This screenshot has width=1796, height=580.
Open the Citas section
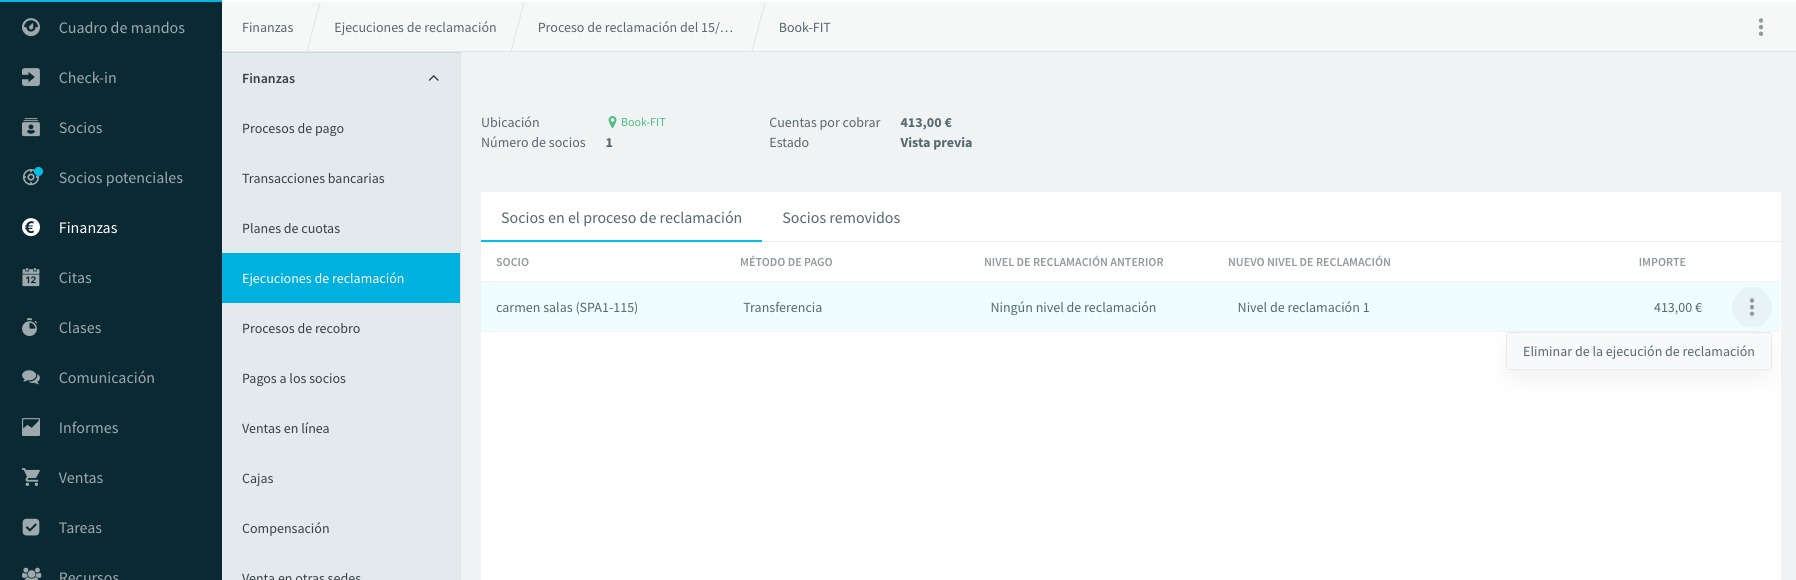click(x=75, y=277)
